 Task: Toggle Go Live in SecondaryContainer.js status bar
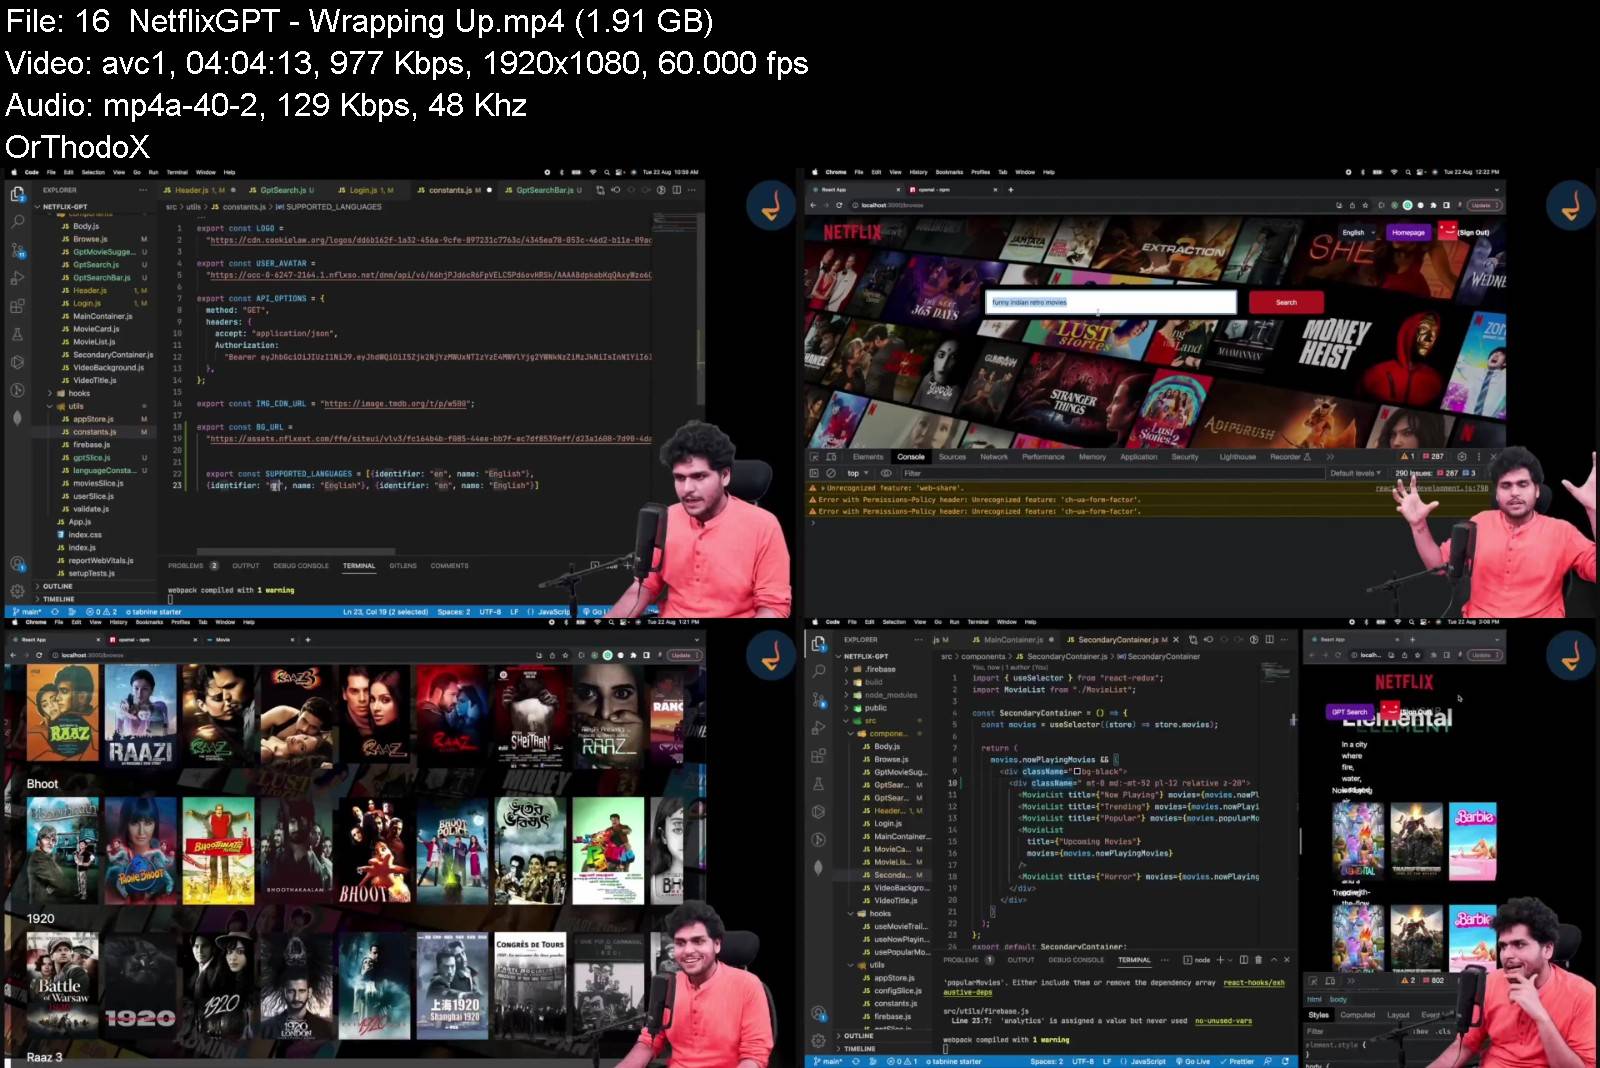pyautogui.click(x=1194, y=1061)
